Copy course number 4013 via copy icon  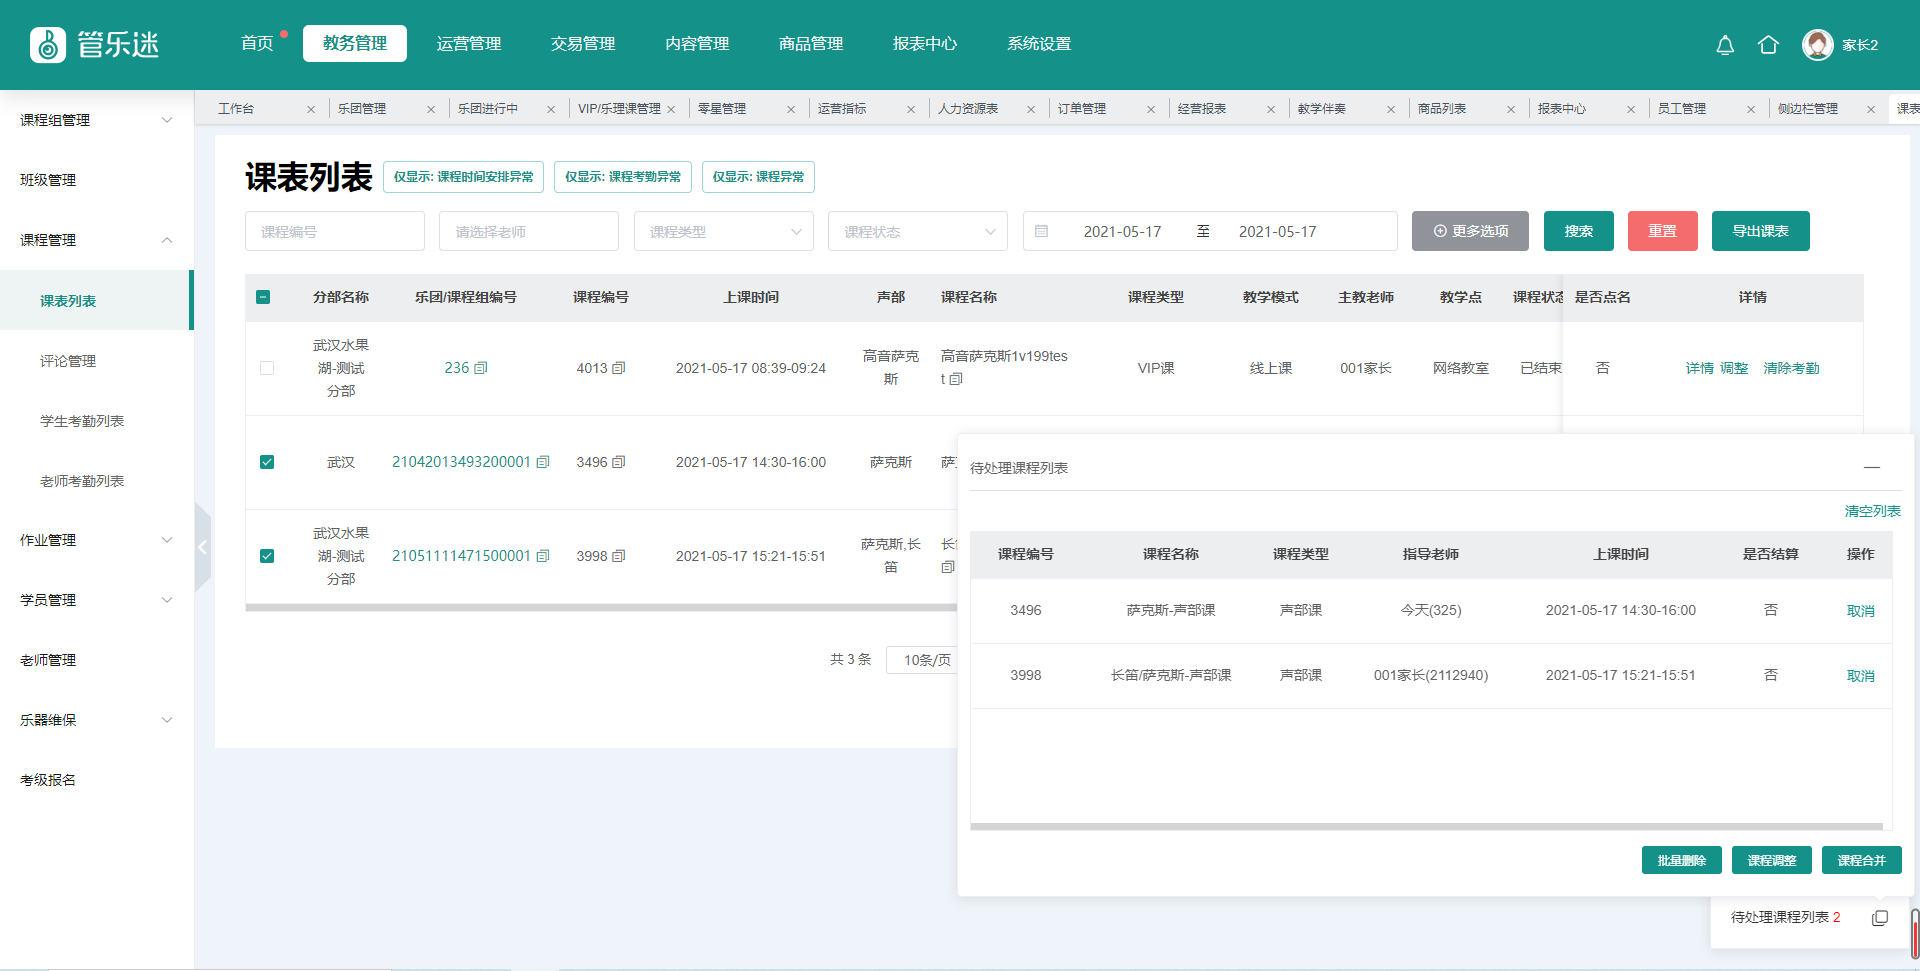tap(619, 368)
